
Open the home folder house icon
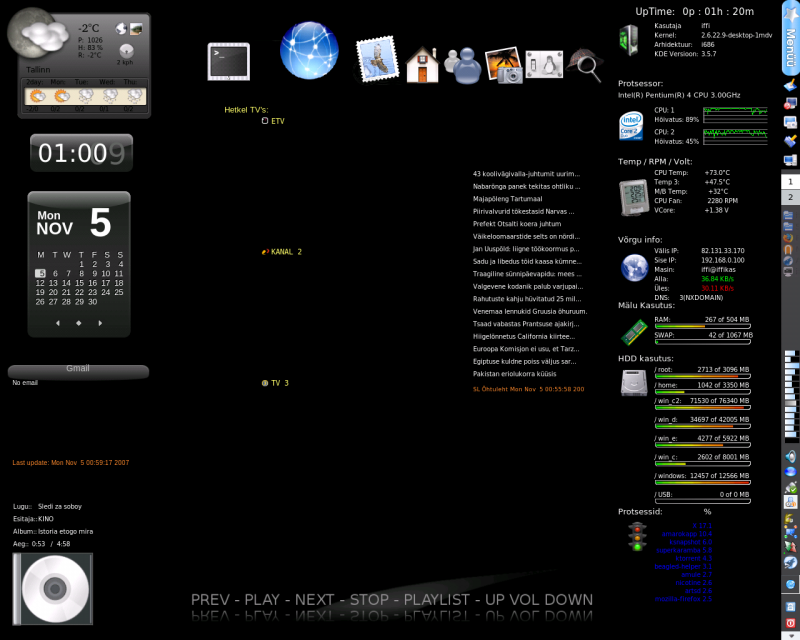(x=422, y=65)
